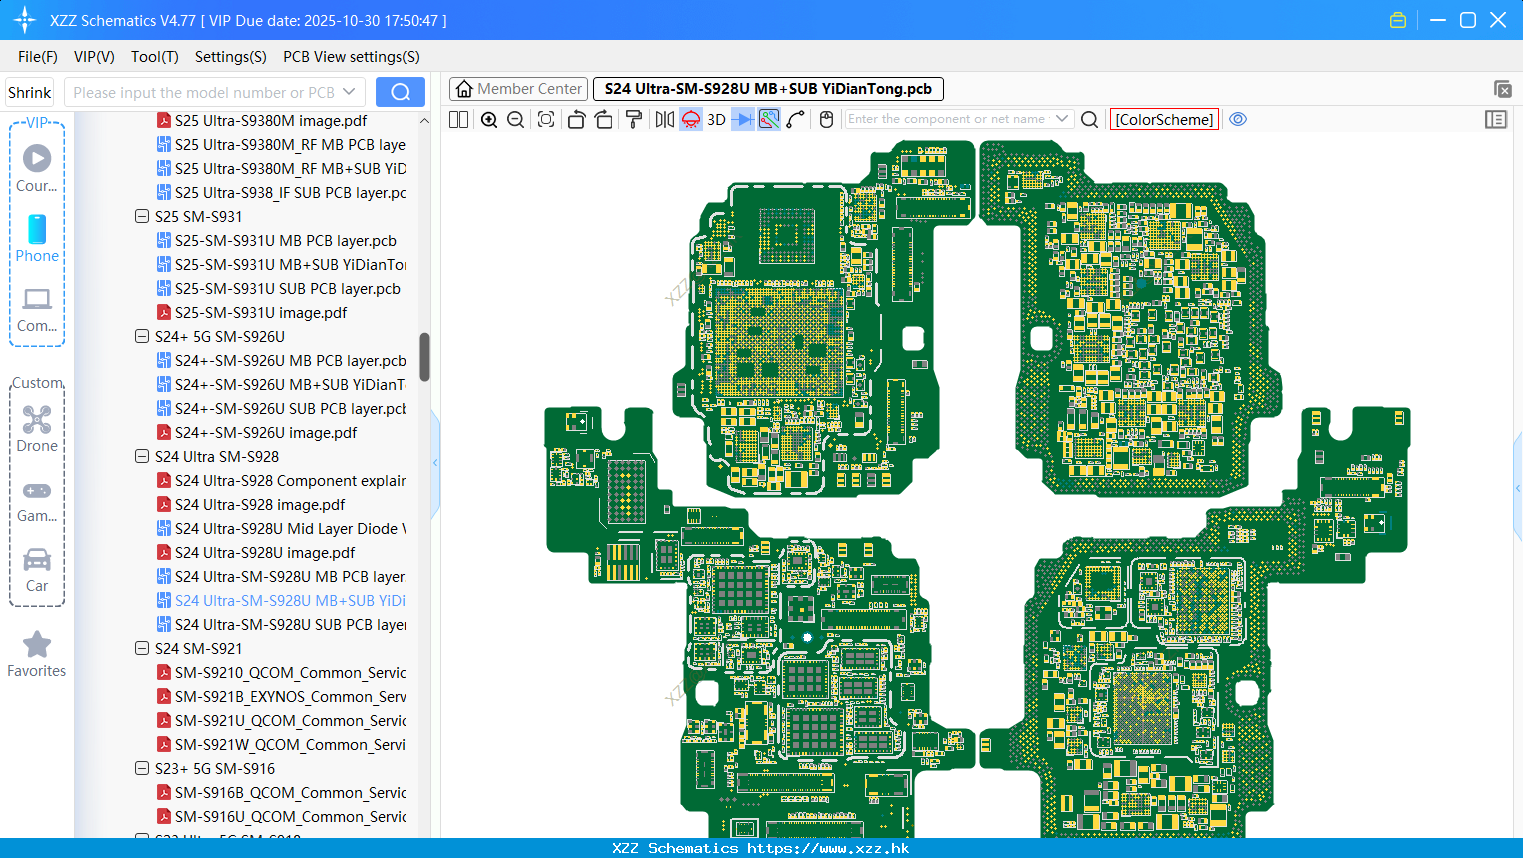Open the VIP(V) menu
1523x858 pixels.
click(94, 56)
